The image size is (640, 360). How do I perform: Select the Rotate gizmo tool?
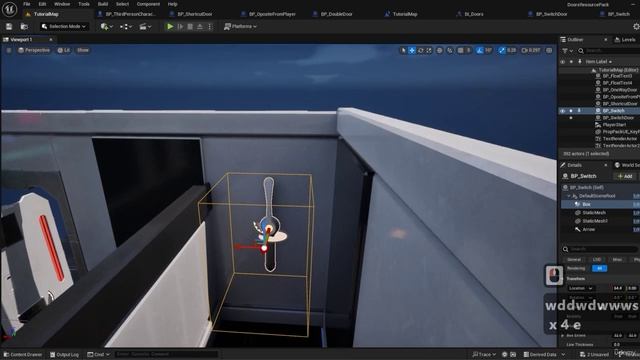point(420,50)
